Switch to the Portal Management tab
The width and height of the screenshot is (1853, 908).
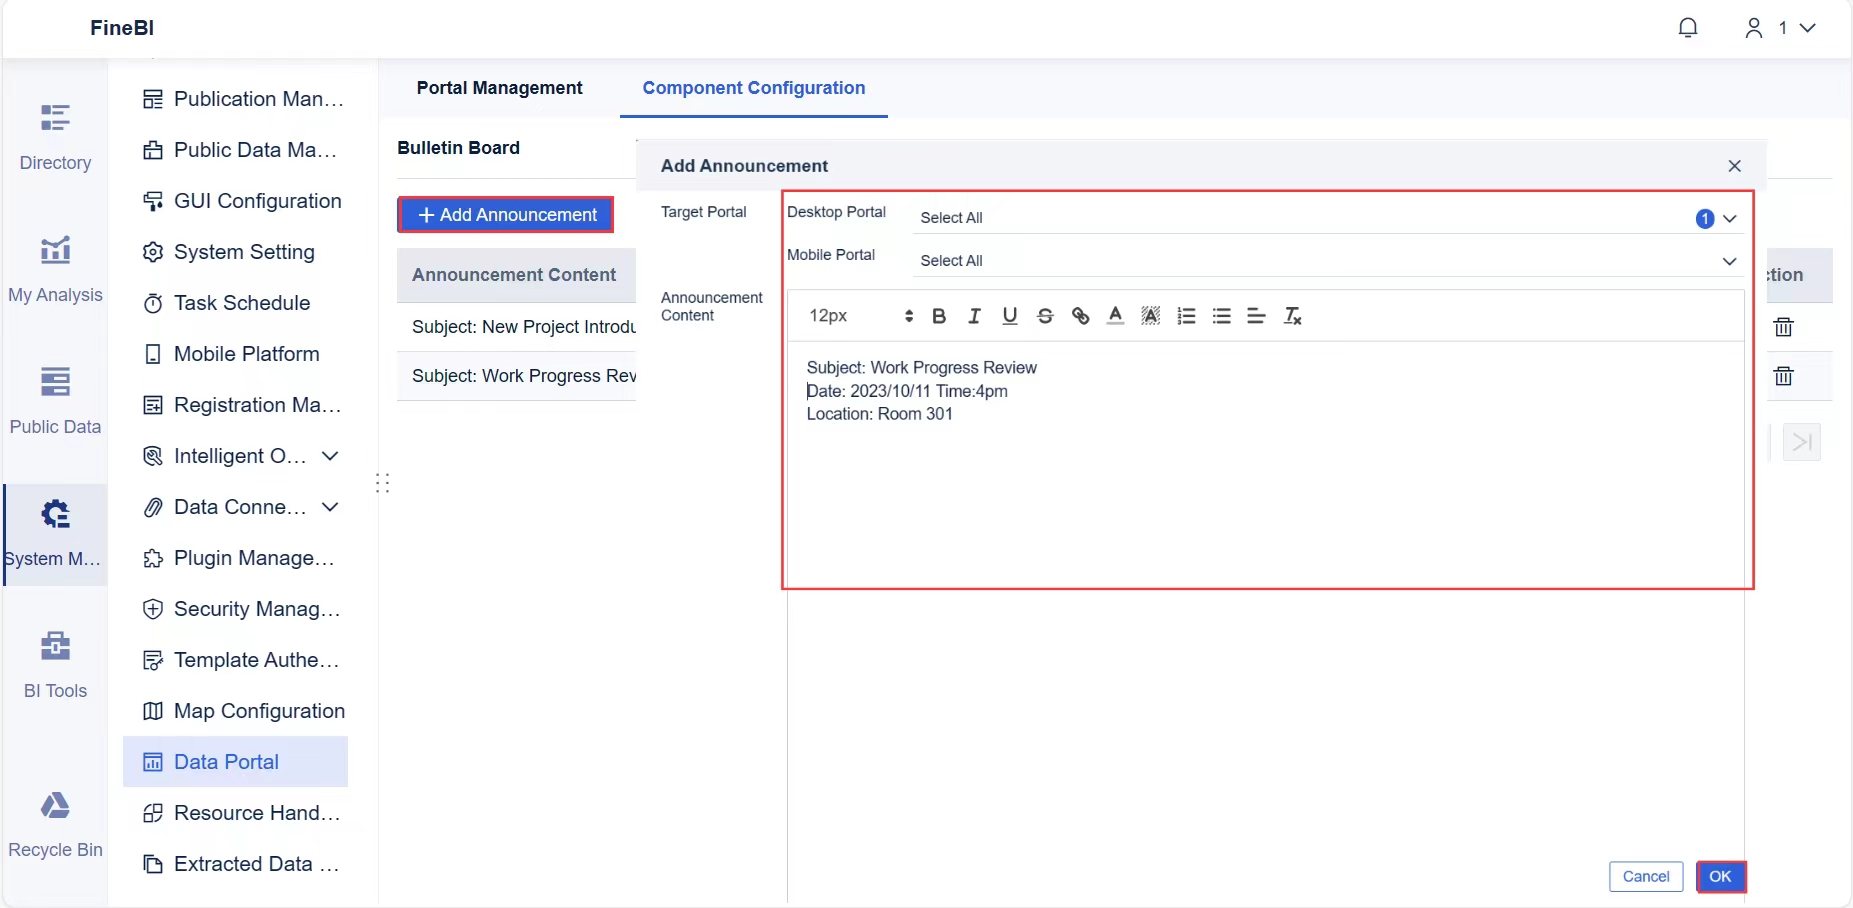point(499,88)
